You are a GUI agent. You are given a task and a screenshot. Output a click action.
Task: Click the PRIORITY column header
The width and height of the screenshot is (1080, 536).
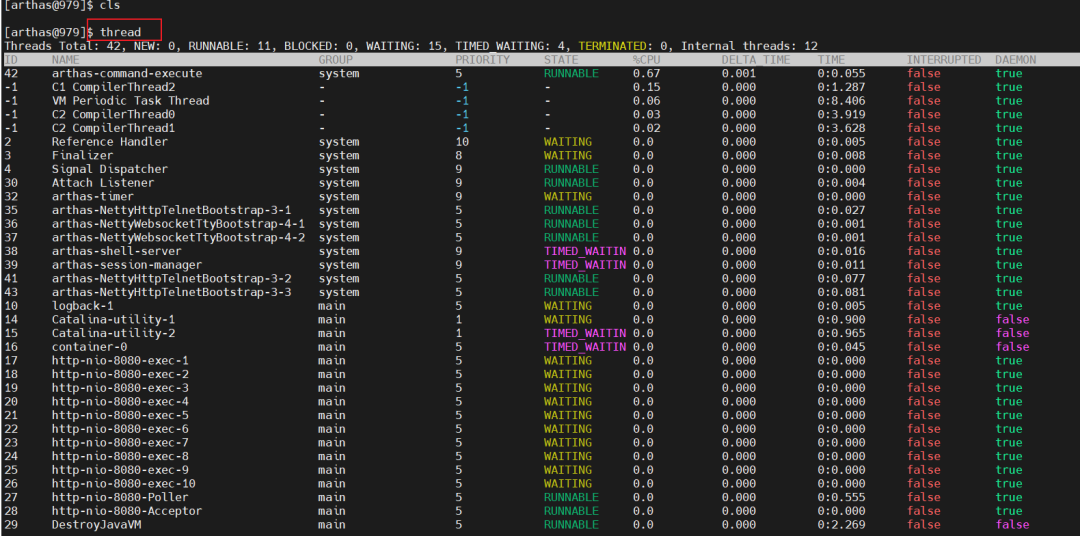point(482,60)
